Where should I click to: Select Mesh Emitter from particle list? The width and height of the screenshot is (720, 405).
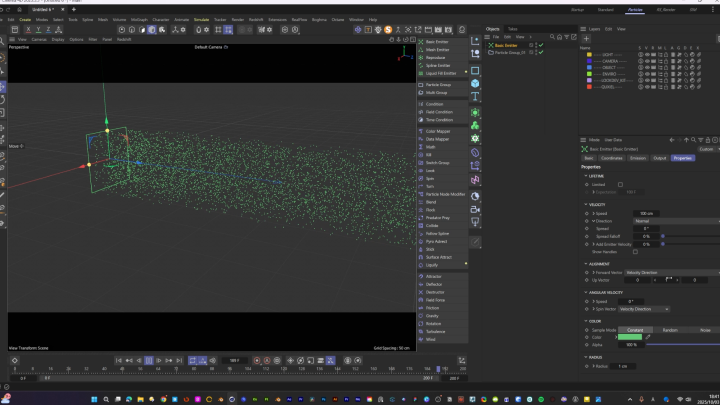[437, 50]
